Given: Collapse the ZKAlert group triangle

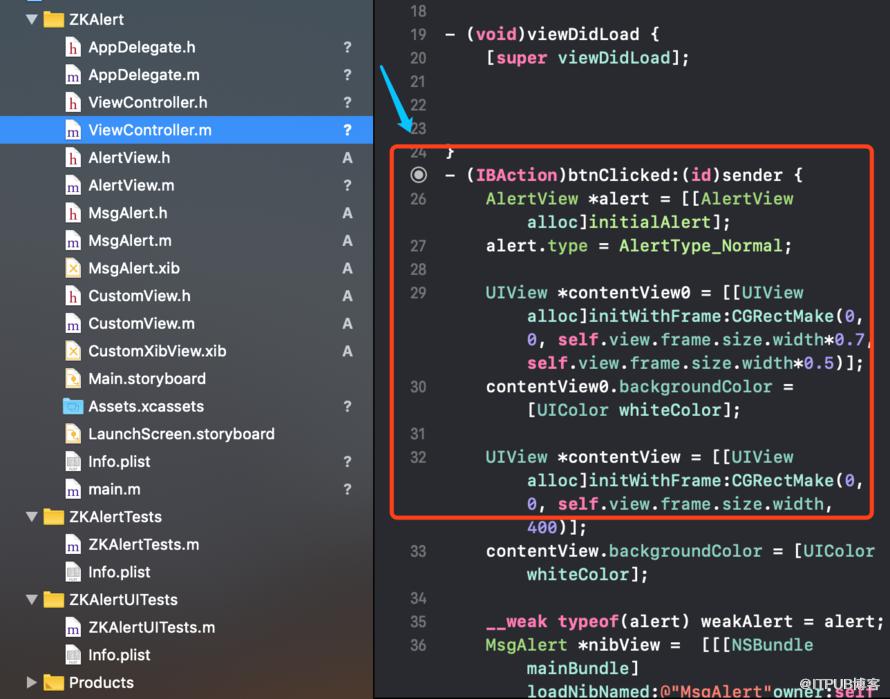Looking at the screenshot, I should 32,19.
